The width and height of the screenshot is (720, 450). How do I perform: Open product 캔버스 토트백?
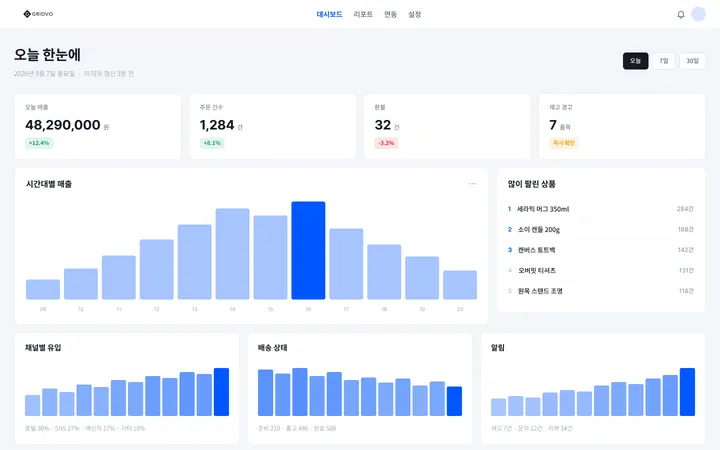(601, 250)
